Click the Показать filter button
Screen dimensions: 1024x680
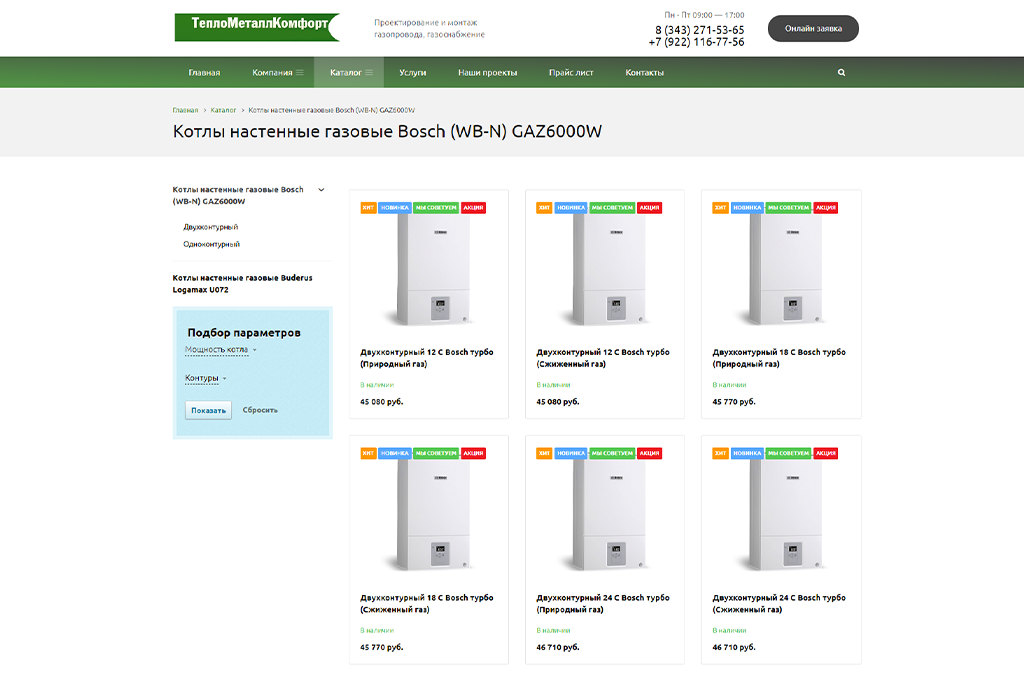[208, 410]
